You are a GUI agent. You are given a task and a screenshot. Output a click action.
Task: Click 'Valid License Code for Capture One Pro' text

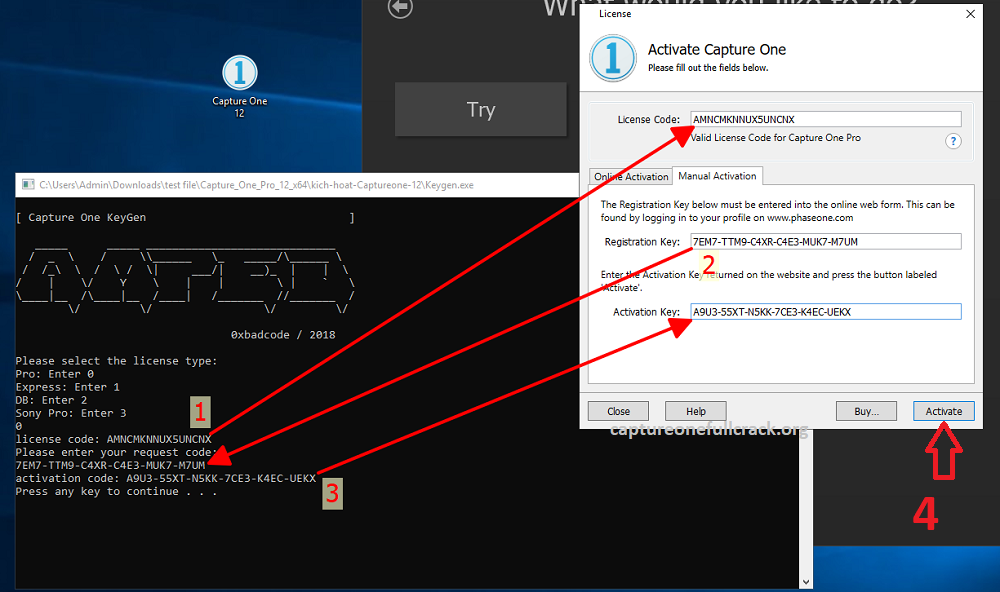coord(776,138)
